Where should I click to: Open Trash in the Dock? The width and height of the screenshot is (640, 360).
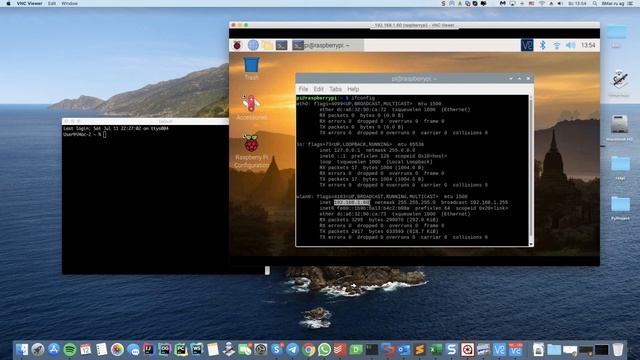point(618,349)
